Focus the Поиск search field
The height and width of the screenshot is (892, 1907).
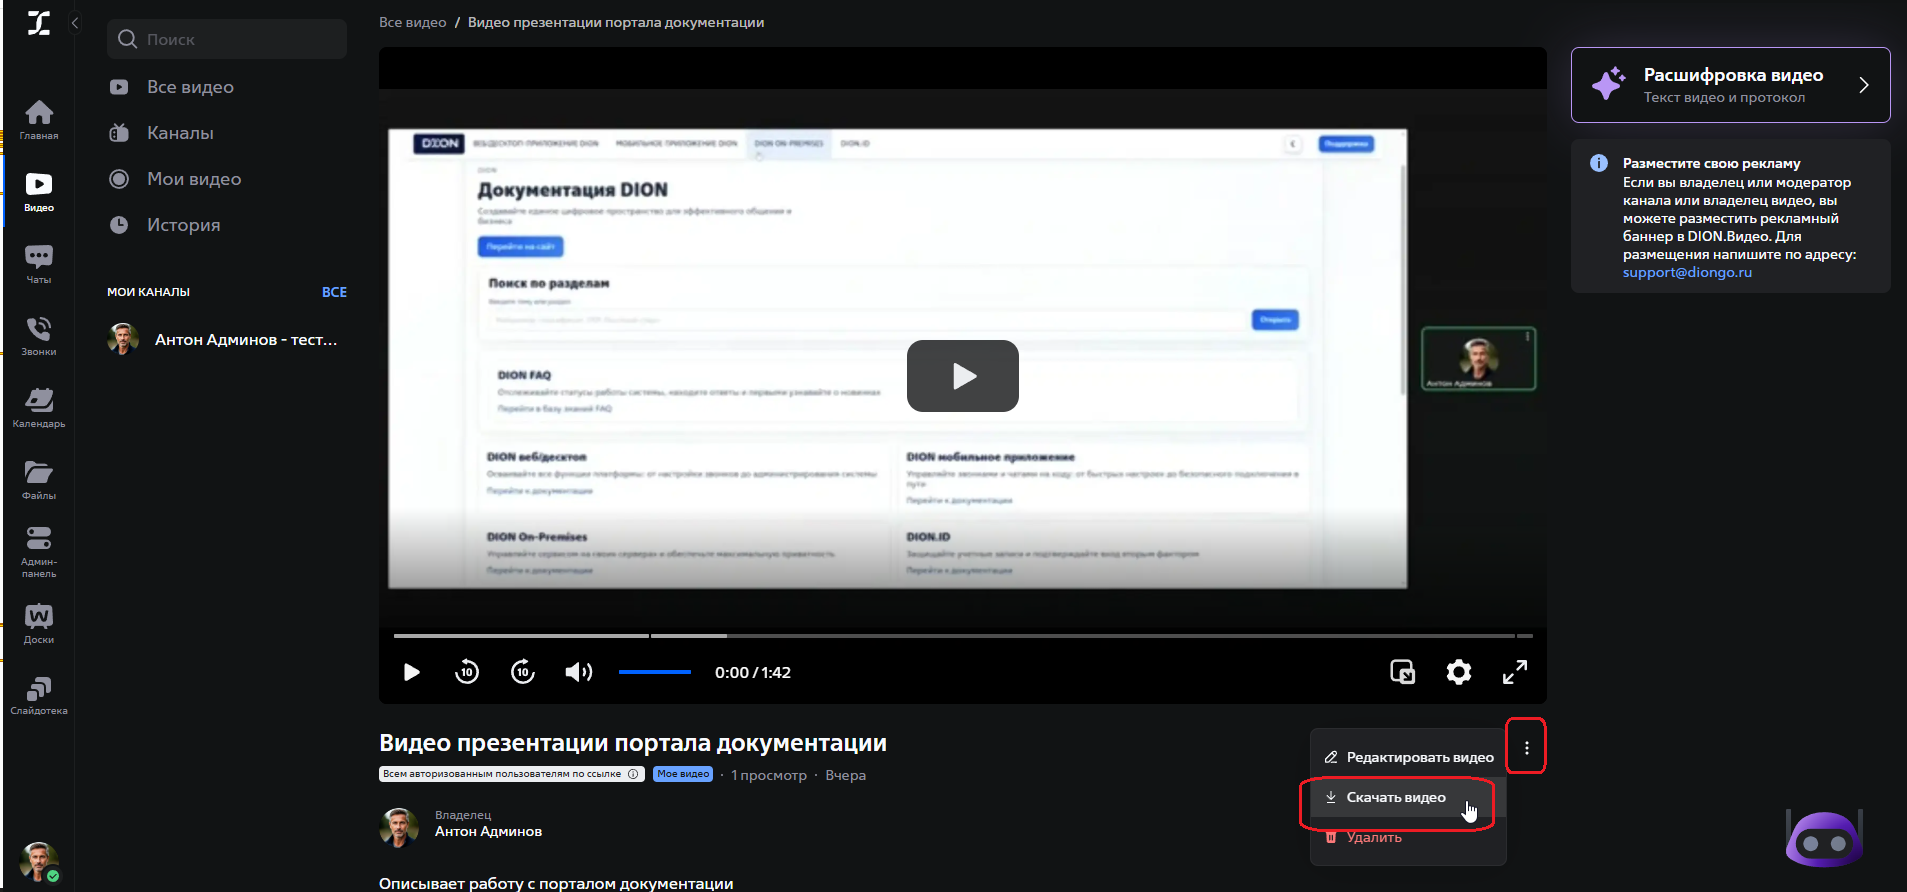coord(227,39)
